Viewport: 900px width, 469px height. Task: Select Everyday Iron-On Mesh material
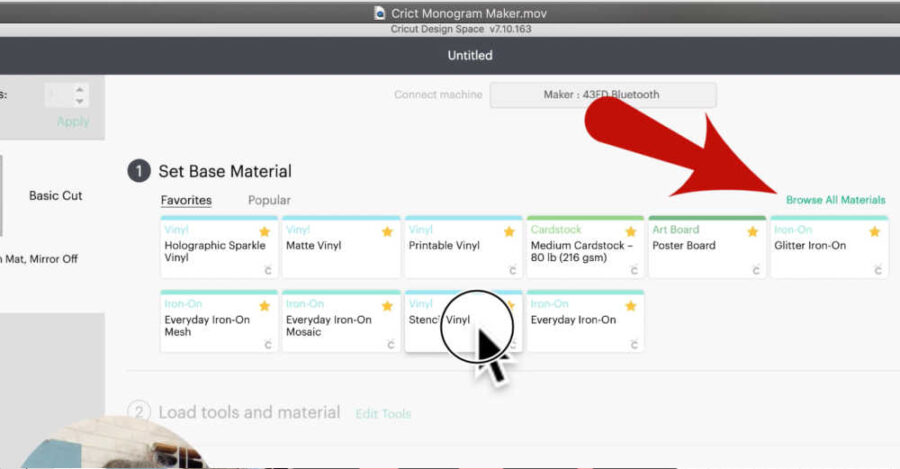click(x=219, y=321)
